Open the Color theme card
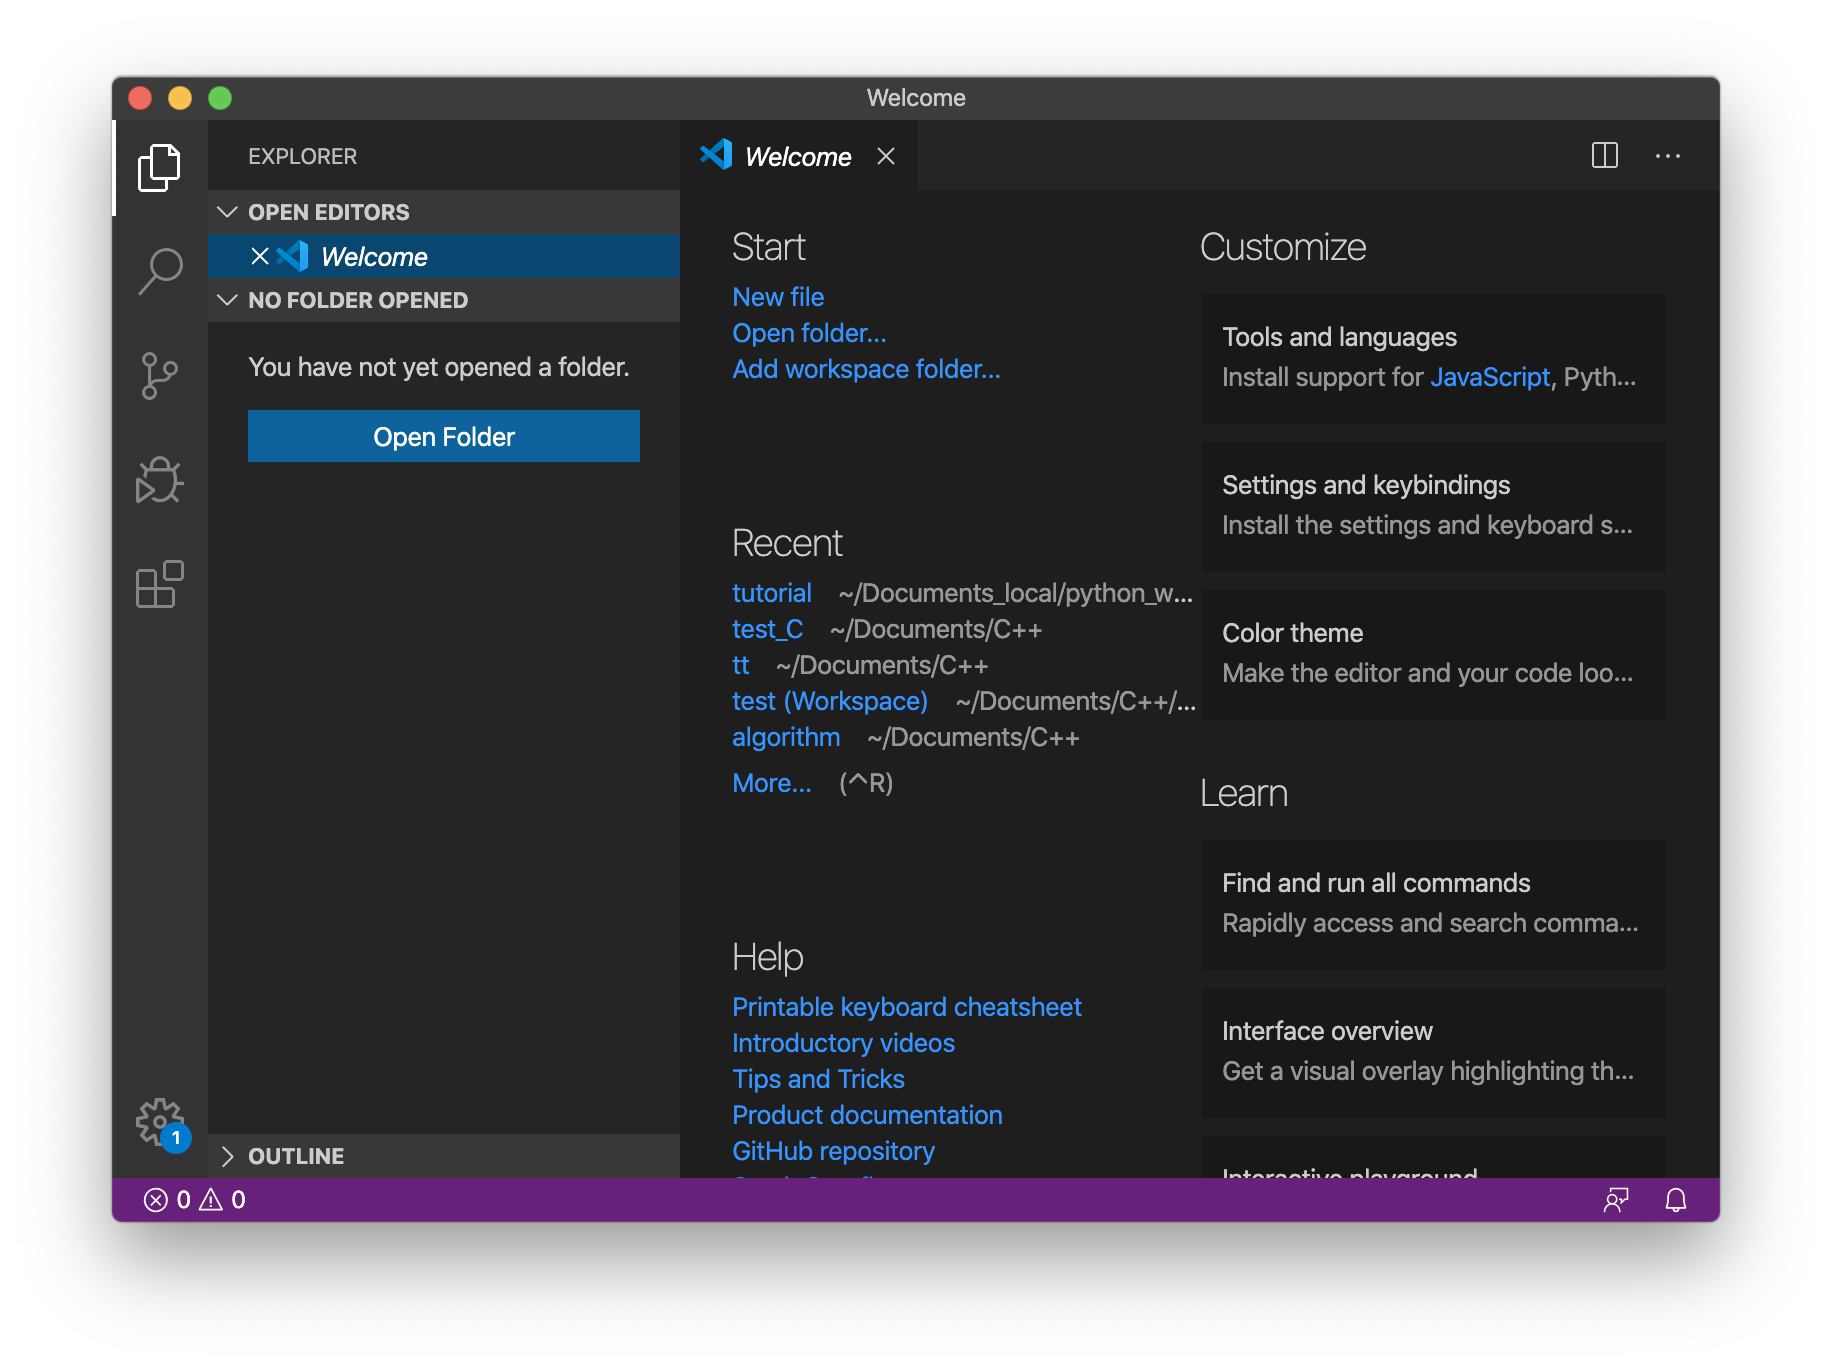1832x1370 pixels. (1434, 654)
